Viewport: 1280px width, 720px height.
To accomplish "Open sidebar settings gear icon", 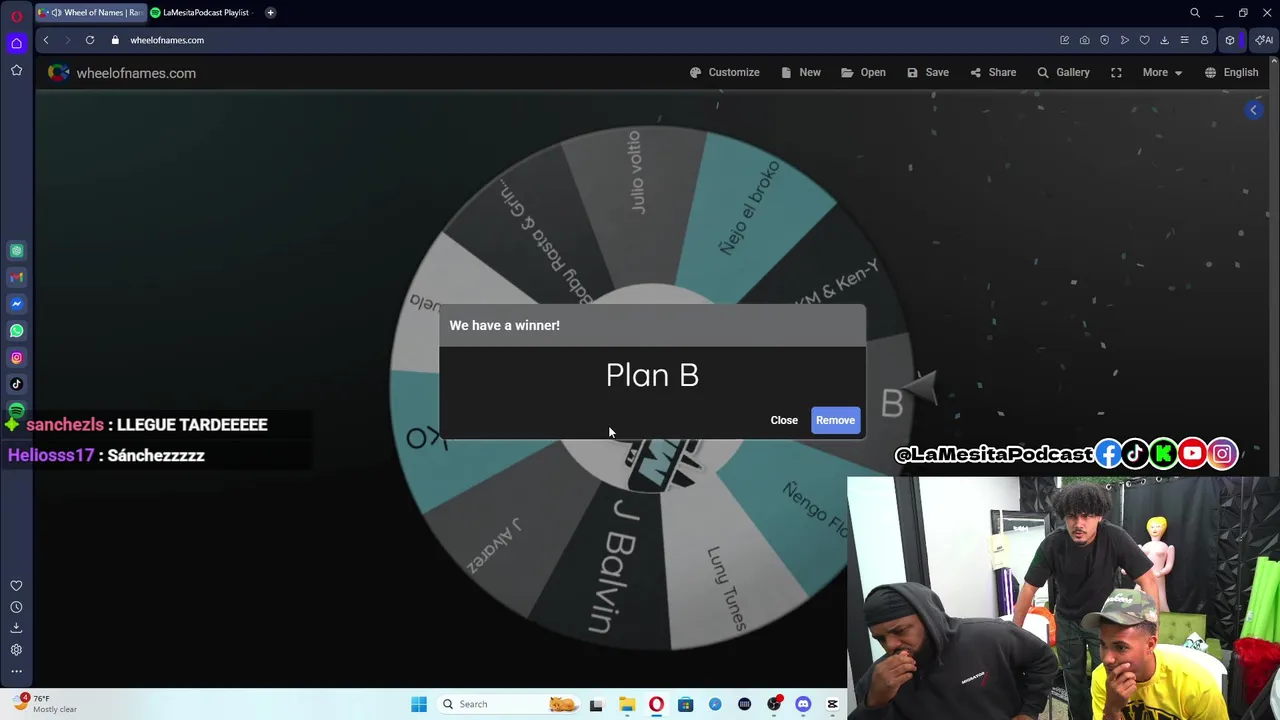I will (16, 650).
